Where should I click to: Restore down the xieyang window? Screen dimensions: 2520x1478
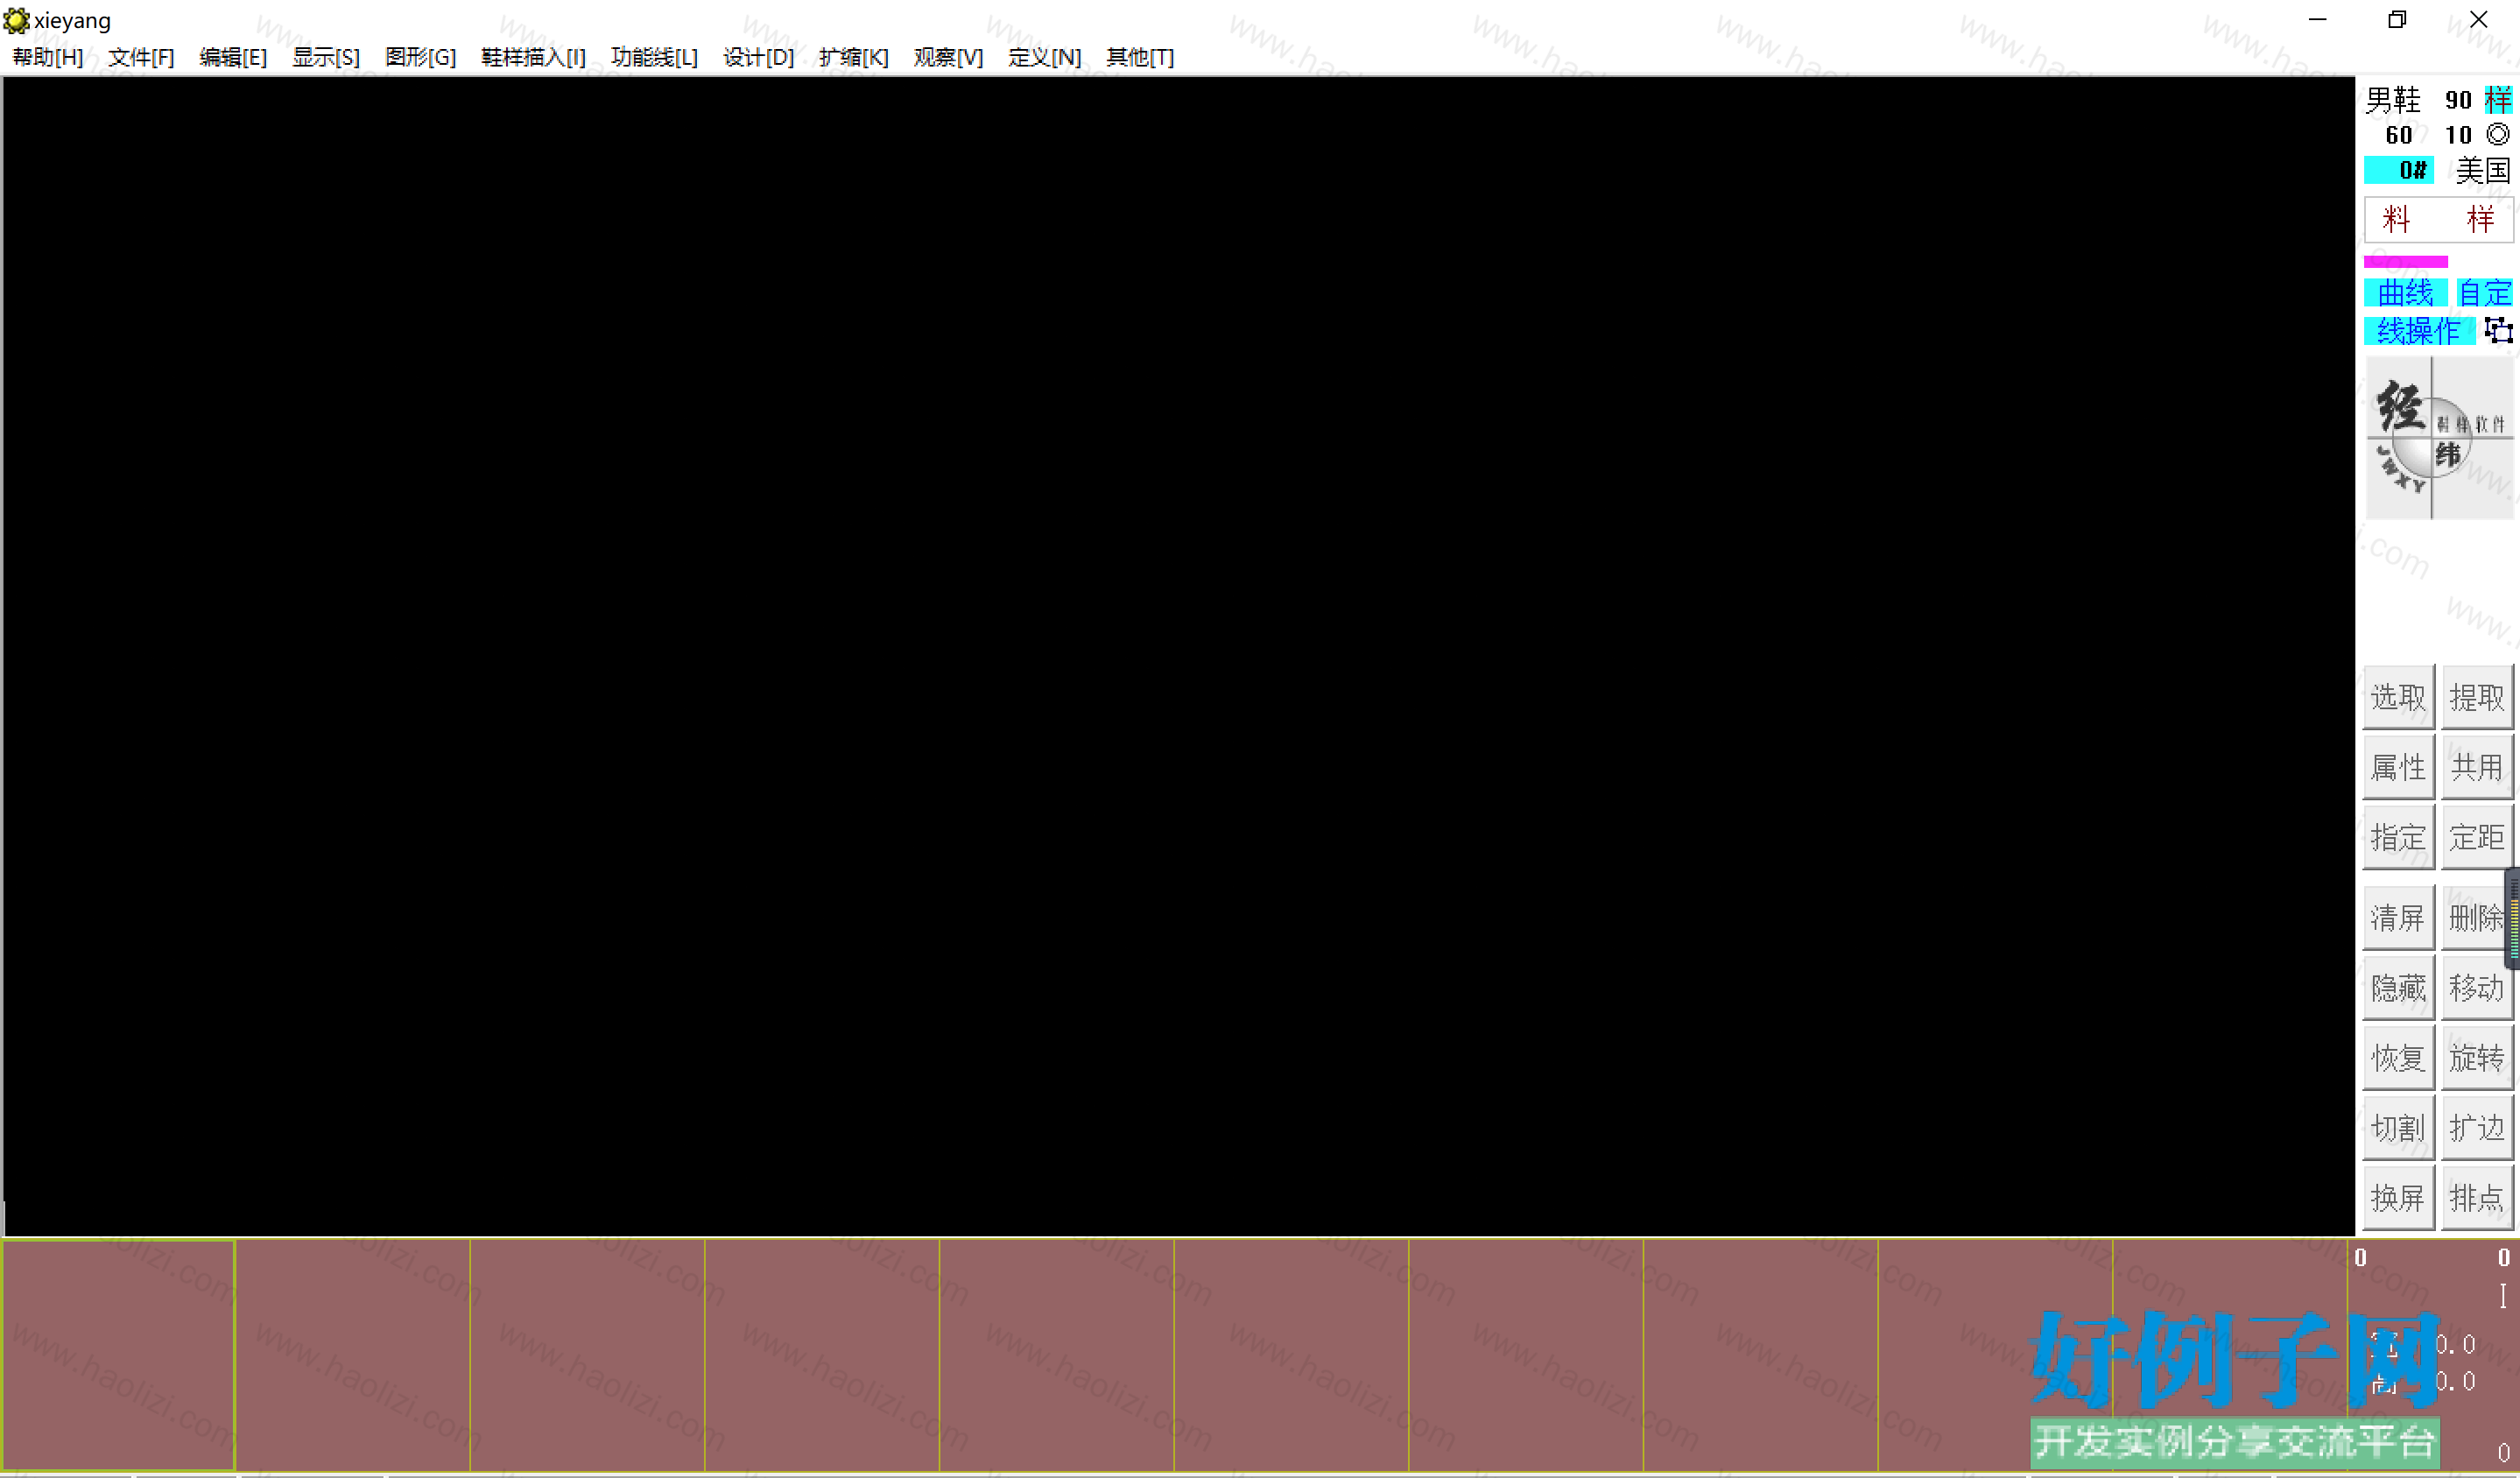tap(2397, 20)
